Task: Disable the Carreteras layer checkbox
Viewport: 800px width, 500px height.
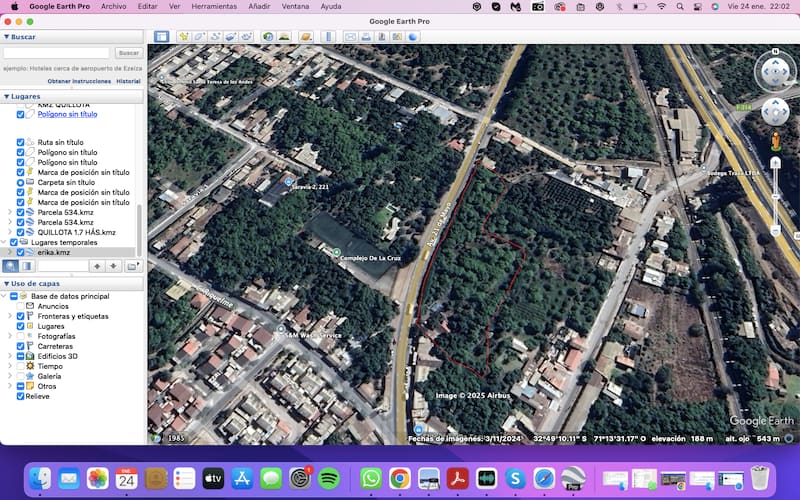Action: (x=20, y=346)
